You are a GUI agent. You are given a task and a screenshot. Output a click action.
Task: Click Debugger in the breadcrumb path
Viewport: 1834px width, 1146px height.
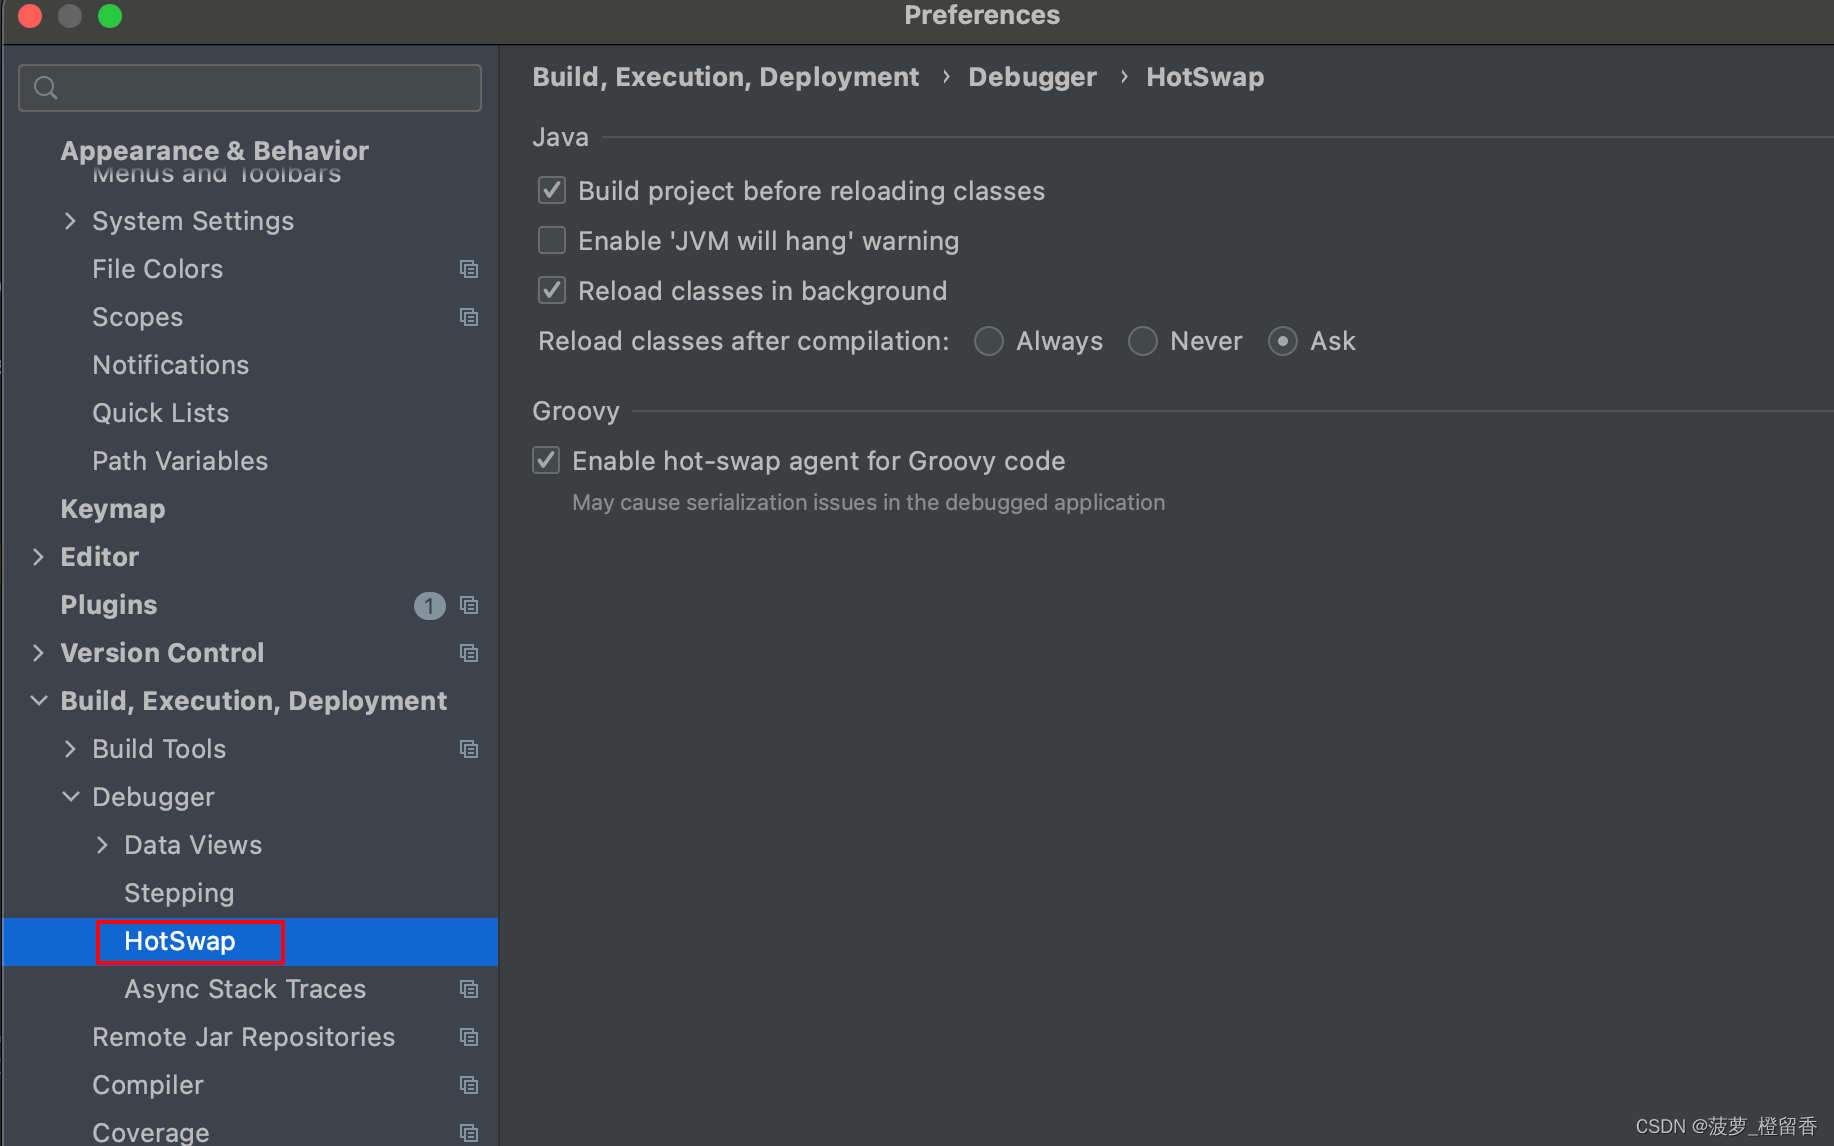coord(1032,77)
